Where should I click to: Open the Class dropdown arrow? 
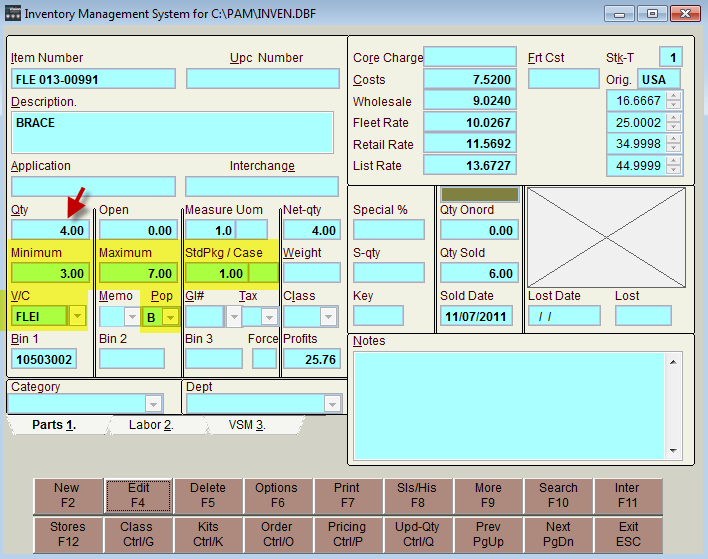pyautogui.click(x=328, y=317)
